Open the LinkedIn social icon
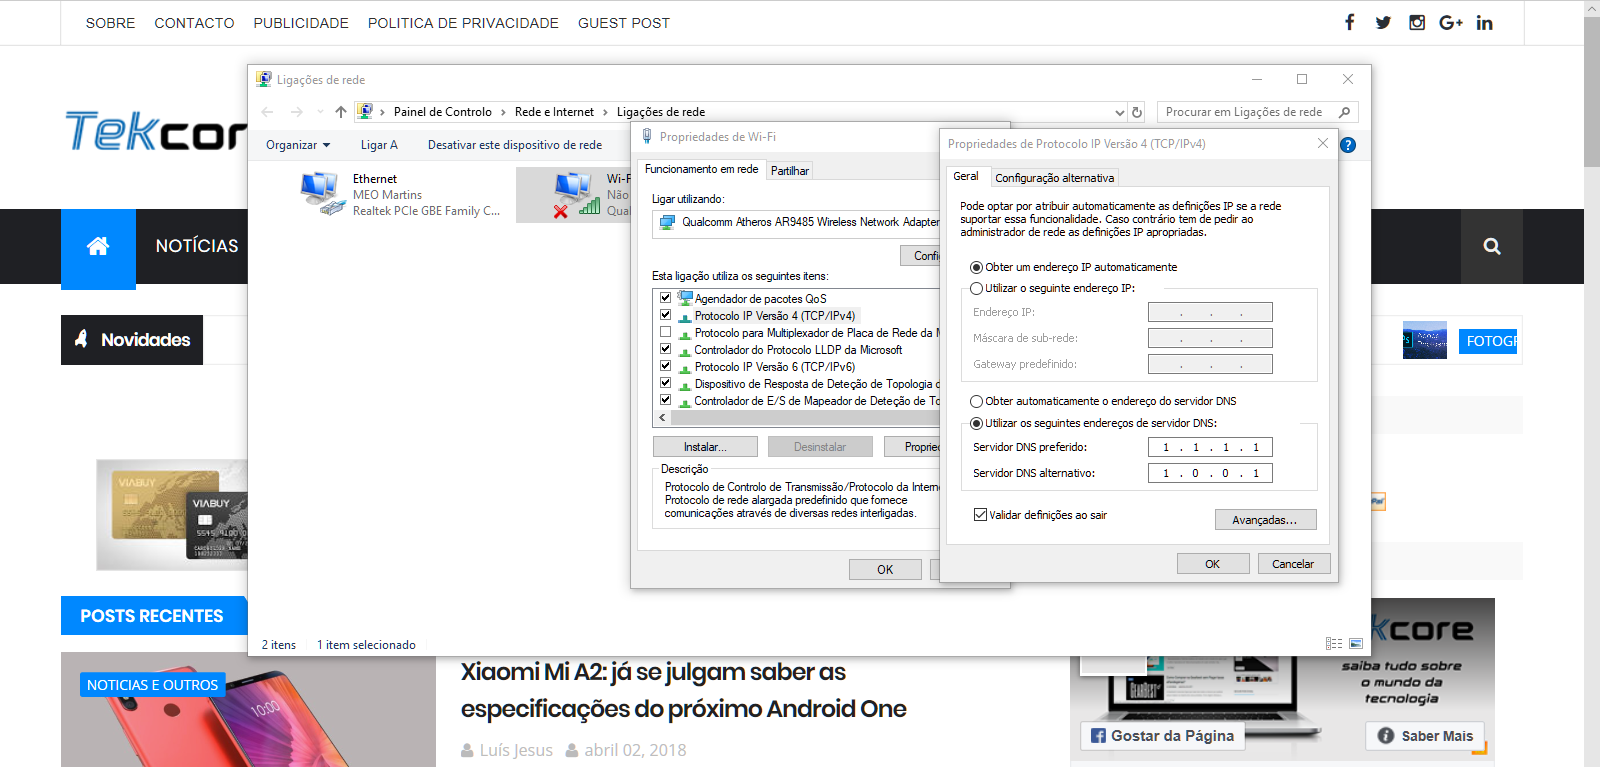The height and width of the screenshot is (767, 1600). click(x=1485, y=23)
